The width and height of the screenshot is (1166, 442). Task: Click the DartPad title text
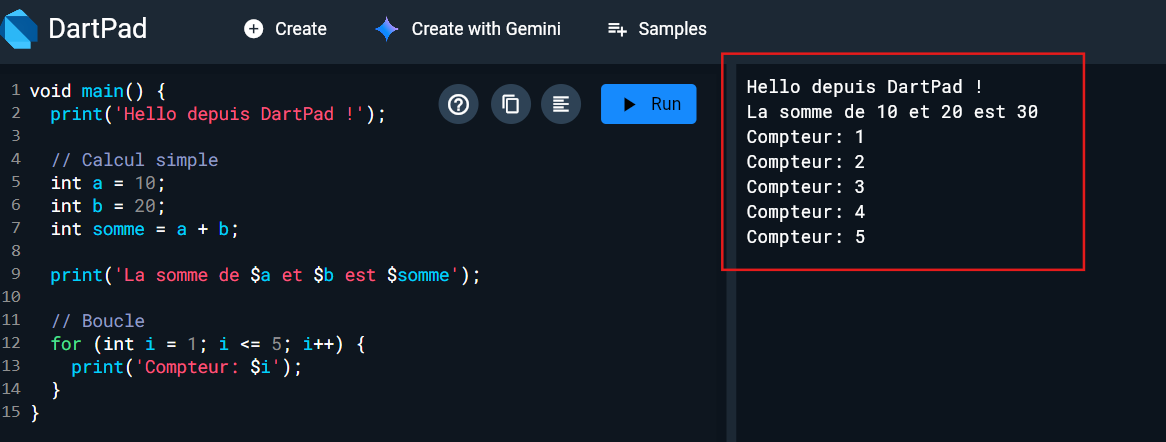click(98, 29)
